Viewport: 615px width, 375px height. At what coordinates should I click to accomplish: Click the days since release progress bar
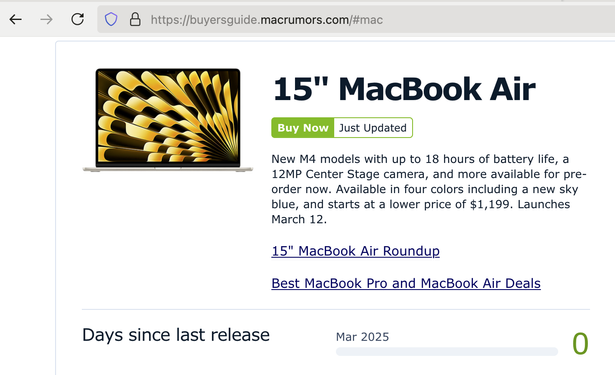point(447,351)
